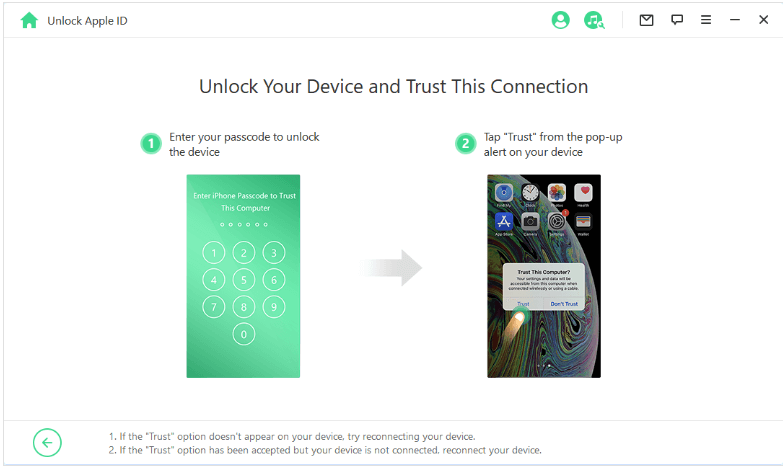Click digit 5 on the passcode keypad image

tap(244, 280)
